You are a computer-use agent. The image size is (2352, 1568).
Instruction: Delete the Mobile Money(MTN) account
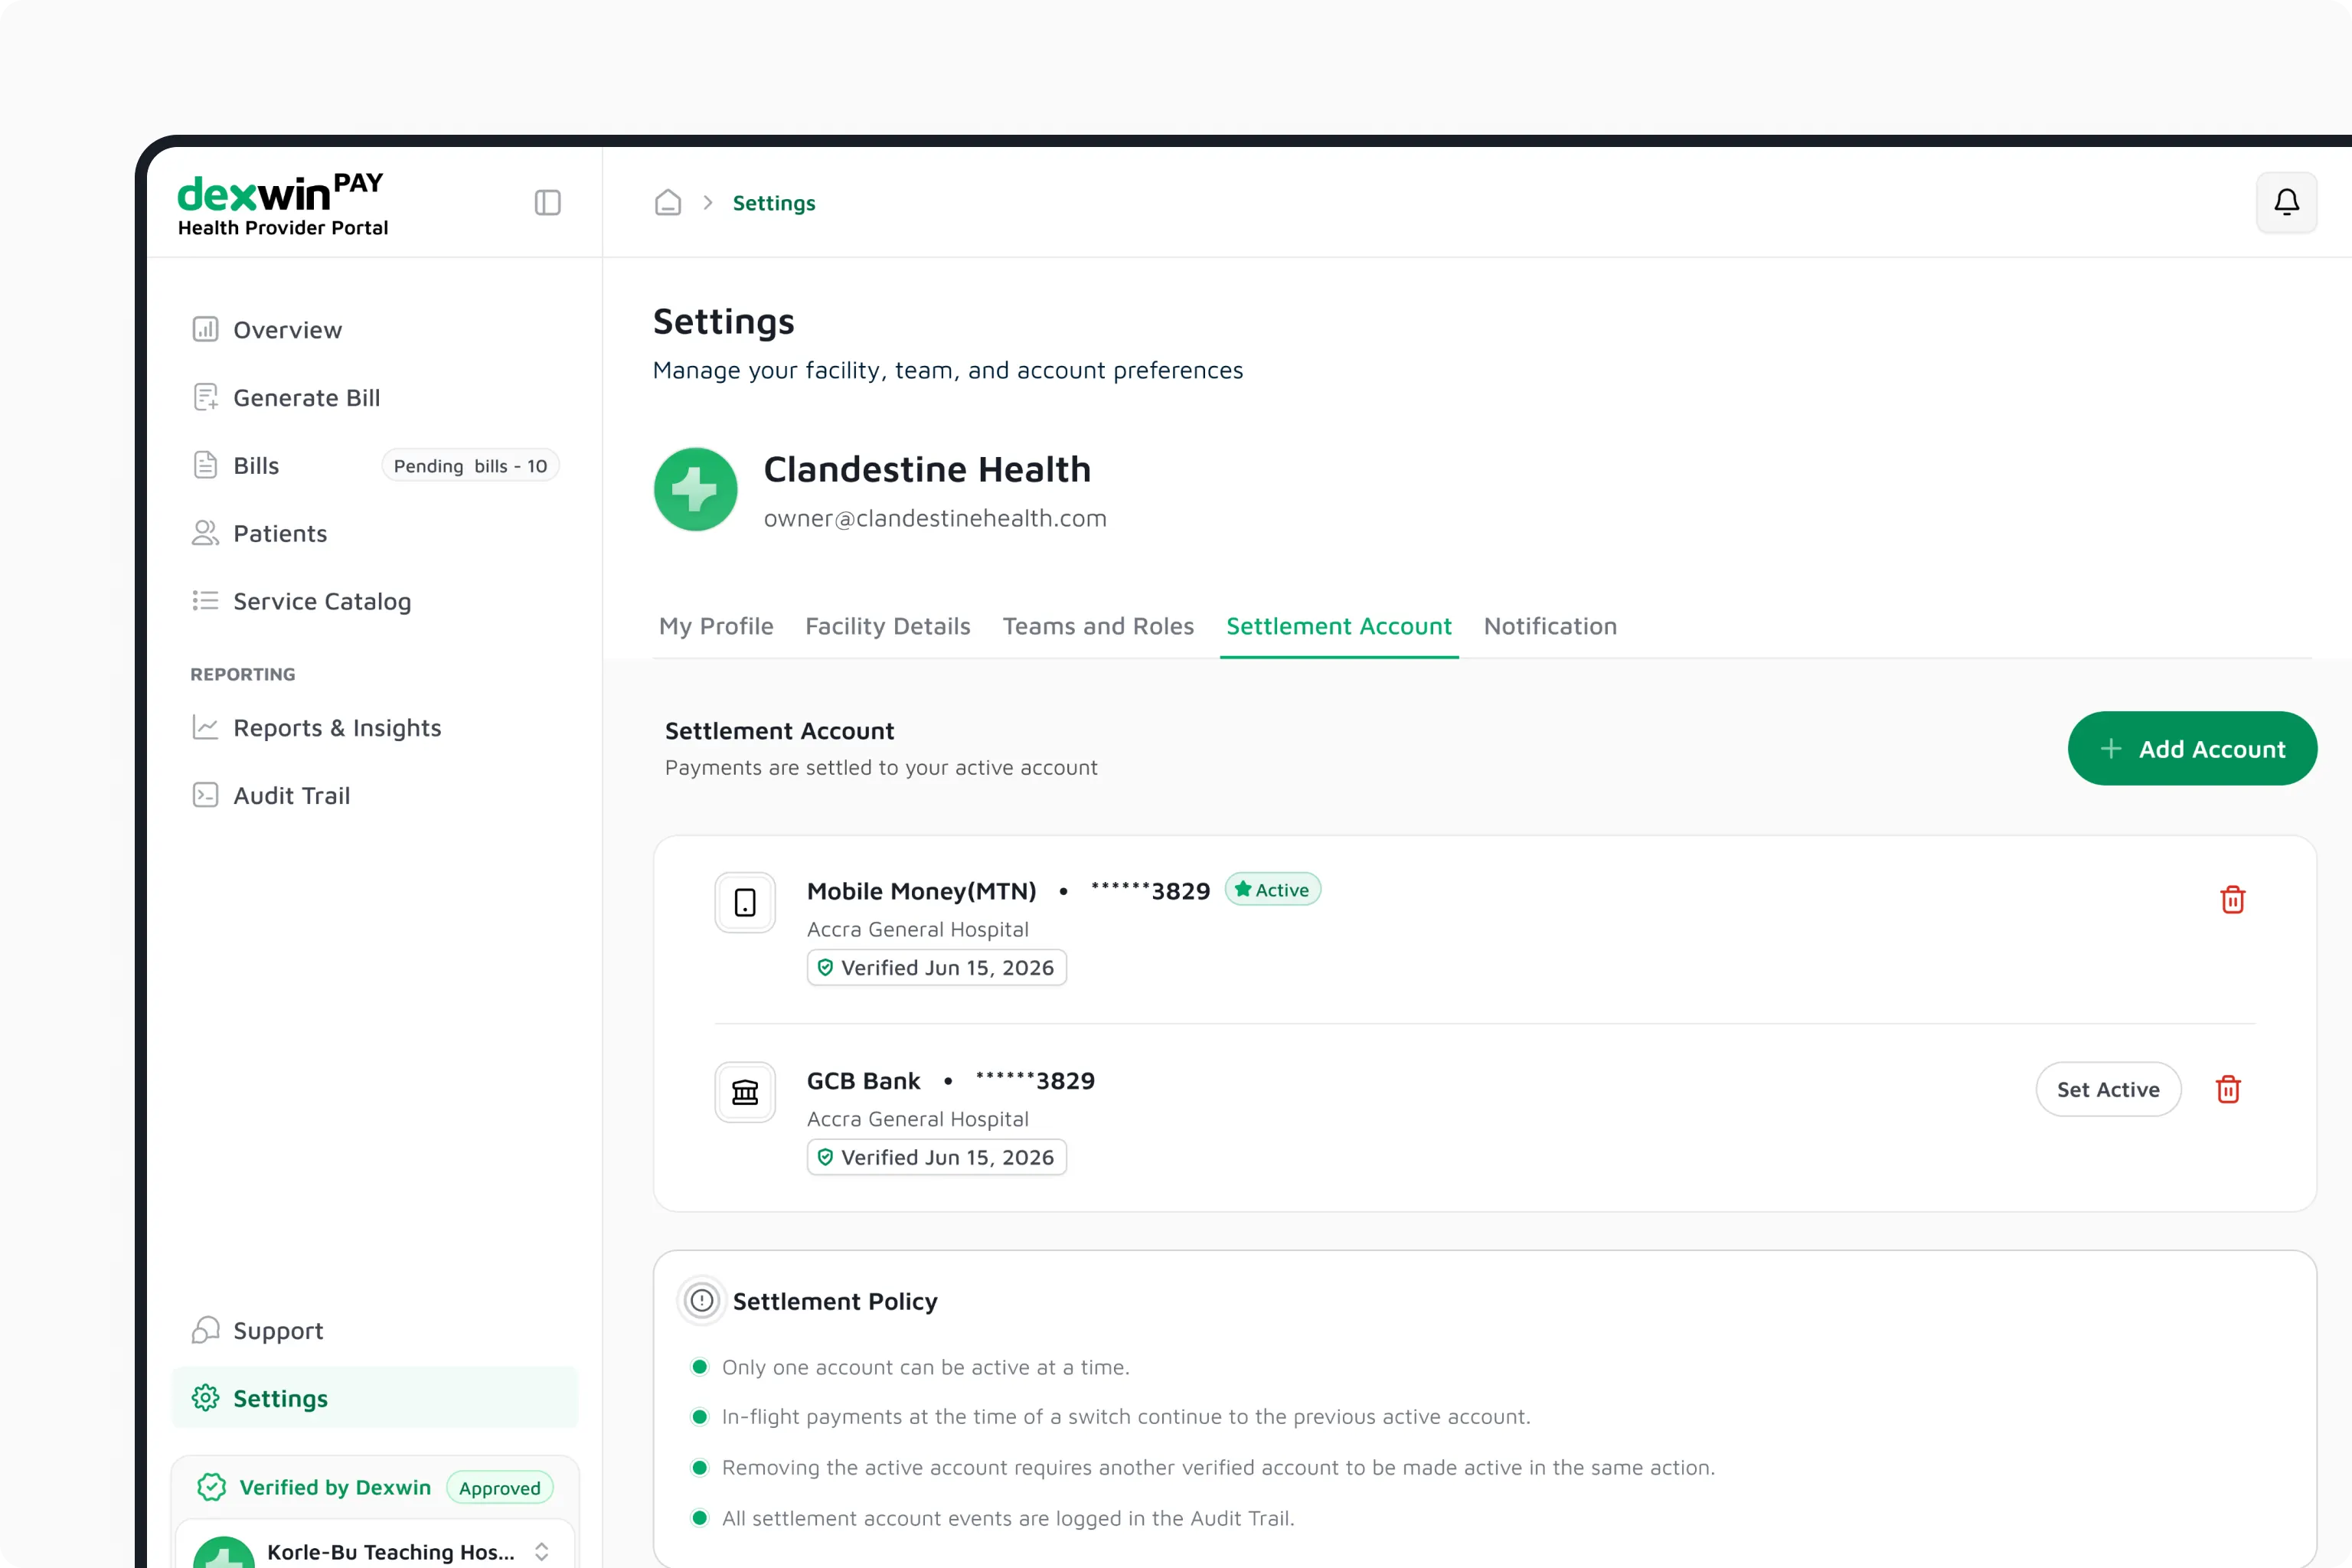pos(2232,900)
